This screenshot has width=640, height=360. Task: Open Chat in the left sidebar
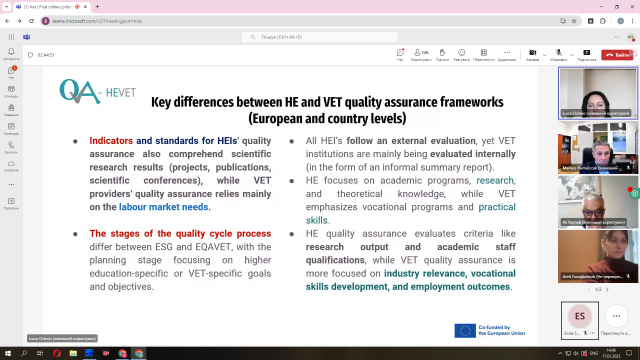click(11, 72)
